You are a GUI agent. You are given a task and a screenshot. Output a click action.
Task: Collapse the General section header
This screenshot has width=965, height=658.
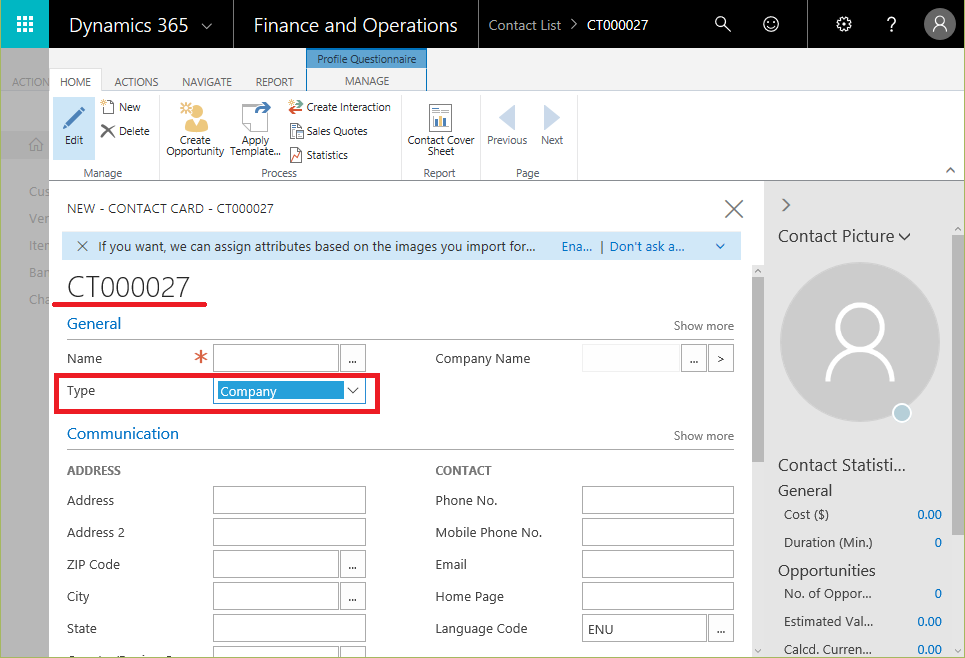pos(94,324)
